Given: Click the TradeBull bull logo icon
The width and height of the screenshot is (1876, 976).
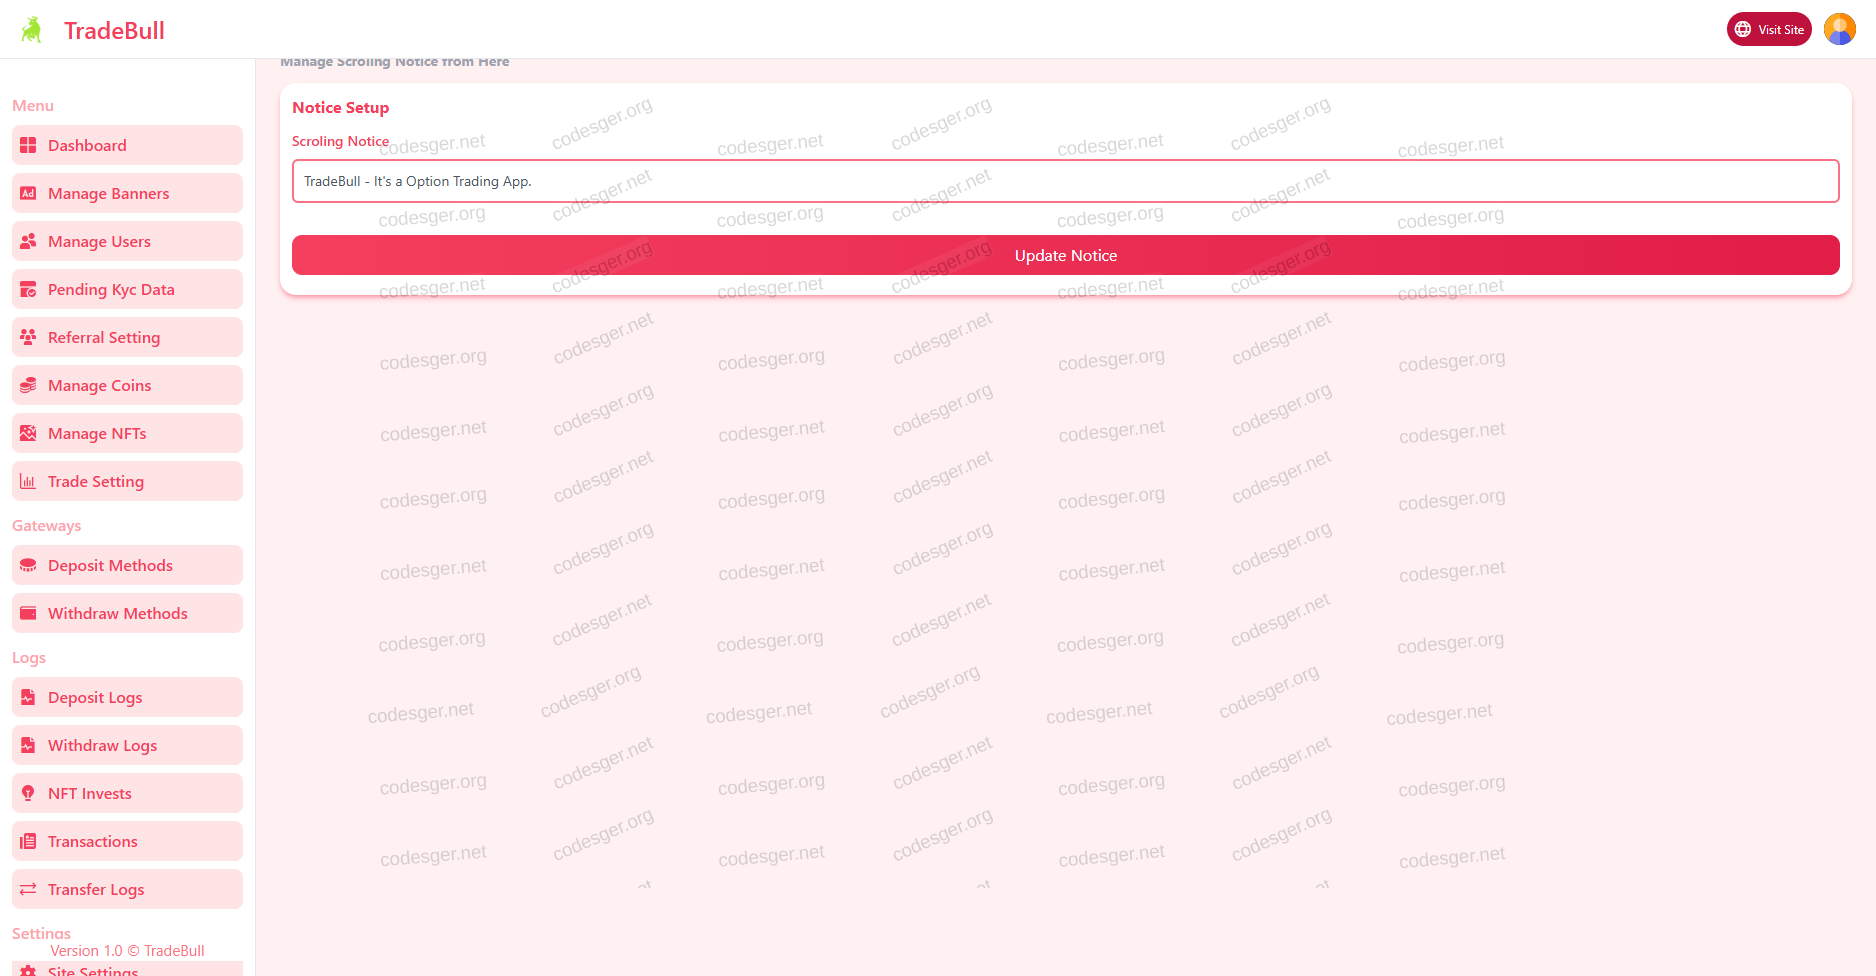Looking at the screenshot, I should (x=32, y=30).
